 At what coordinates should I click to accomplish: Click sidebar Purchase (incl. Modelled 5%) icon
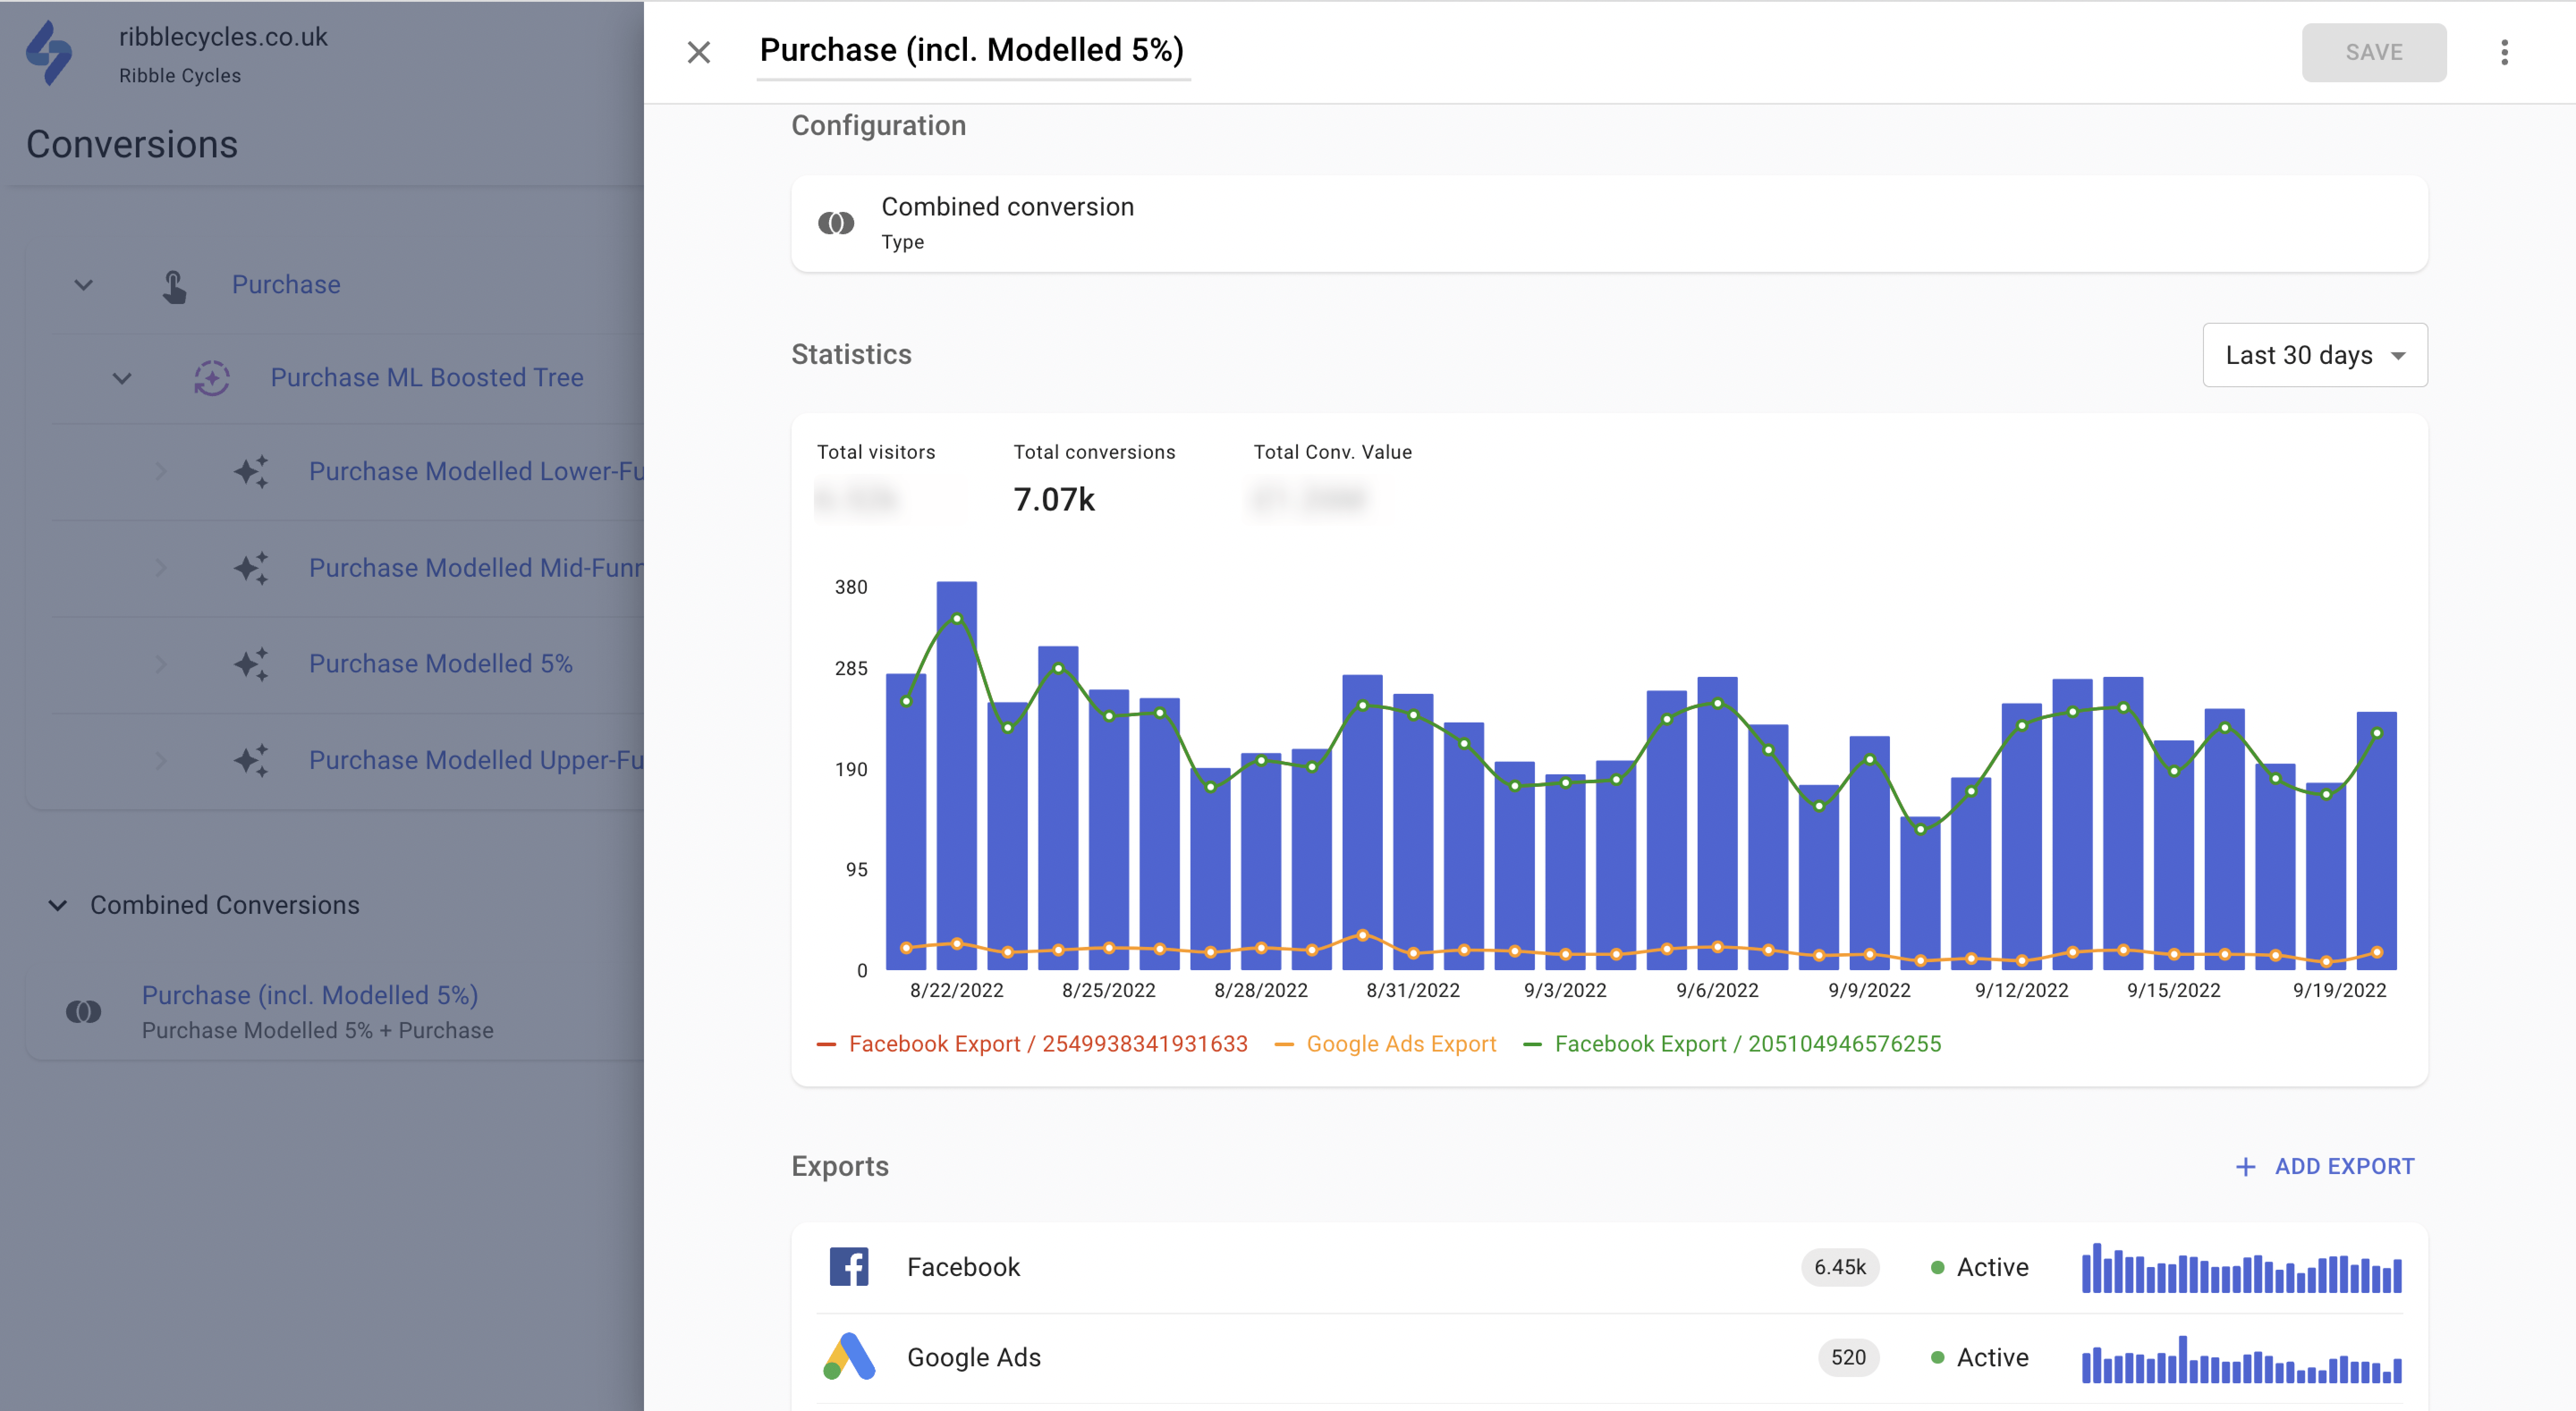[x=84, y=1012]
